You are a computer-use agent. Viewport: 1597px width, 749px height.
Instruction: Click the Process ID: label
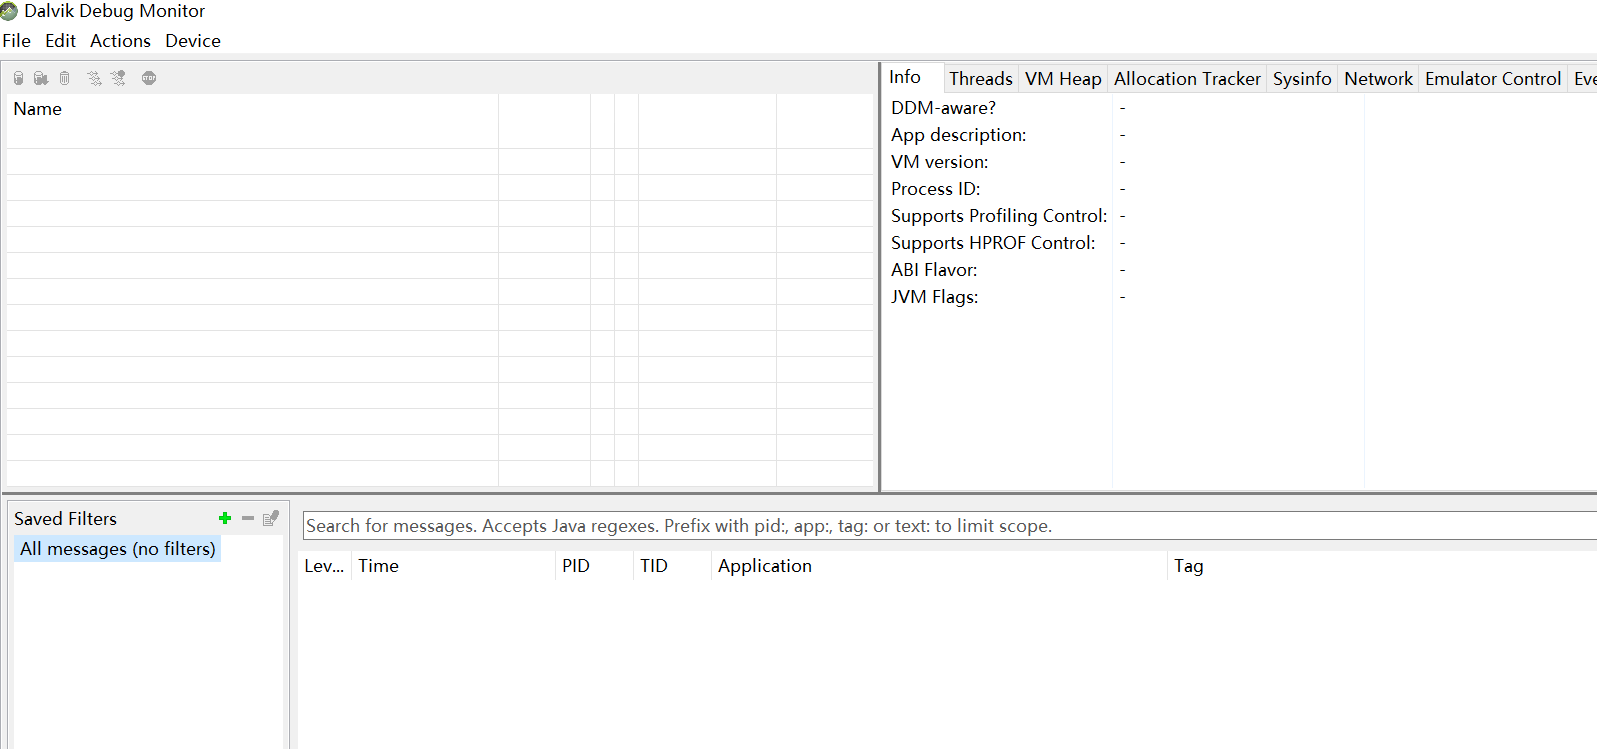tap(935, 189)
